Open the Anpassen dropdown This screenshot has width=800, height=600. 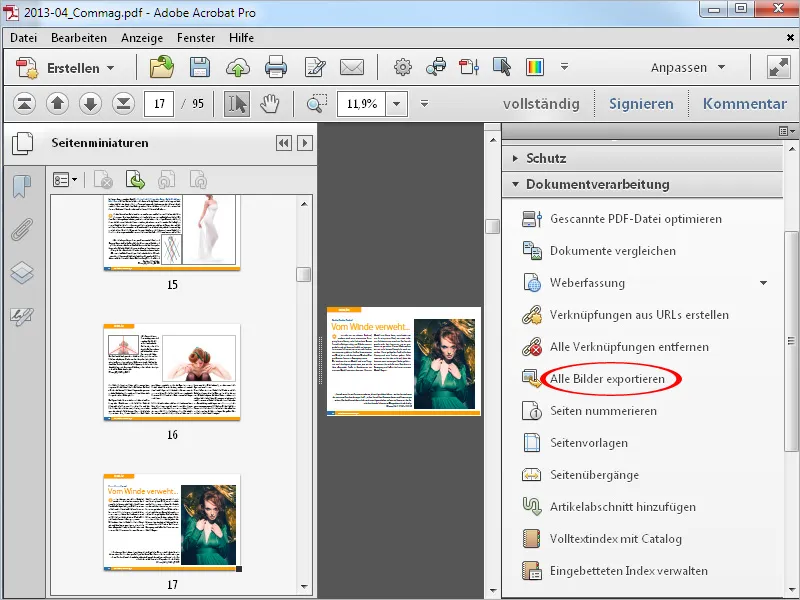pos(687,67)
